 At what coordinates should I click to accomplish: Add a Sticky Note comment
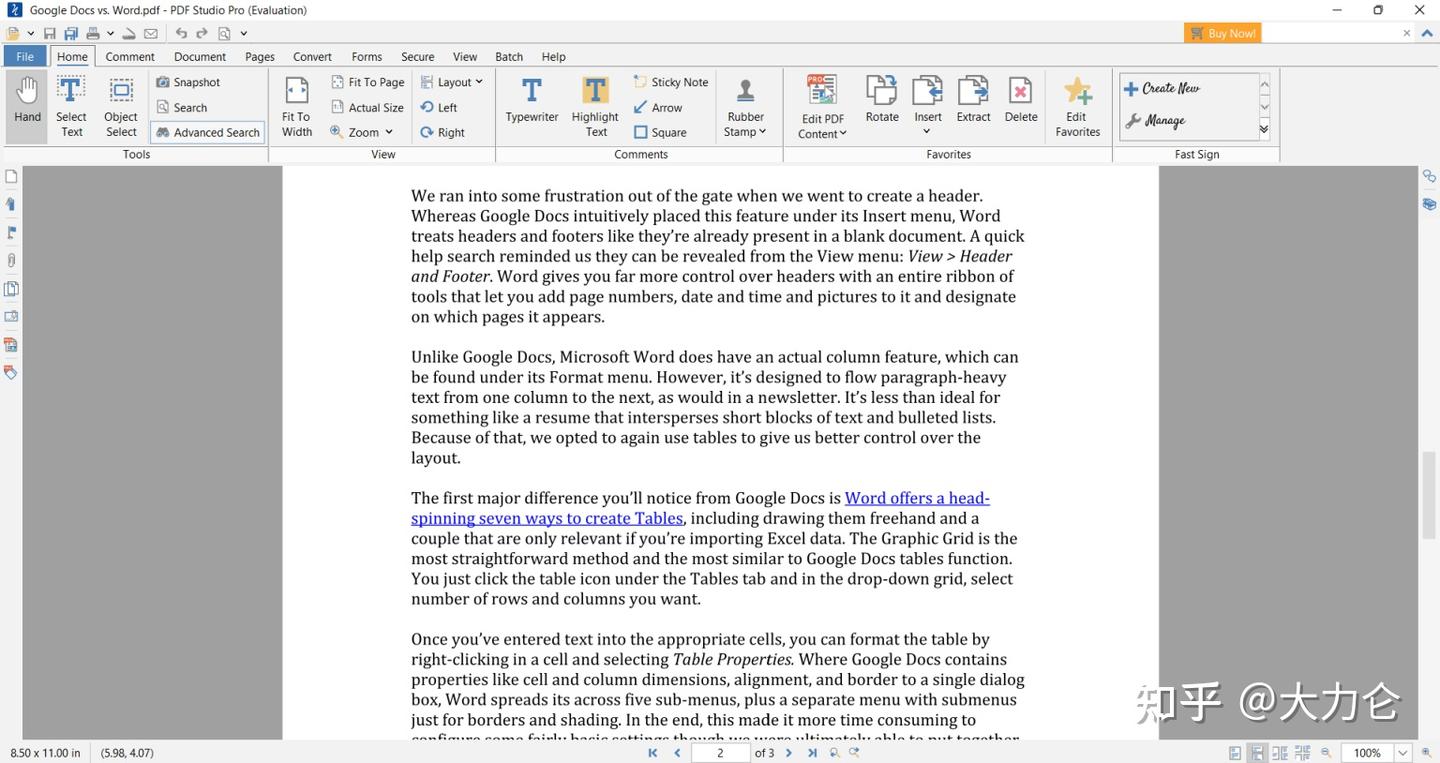click(670, 82)
